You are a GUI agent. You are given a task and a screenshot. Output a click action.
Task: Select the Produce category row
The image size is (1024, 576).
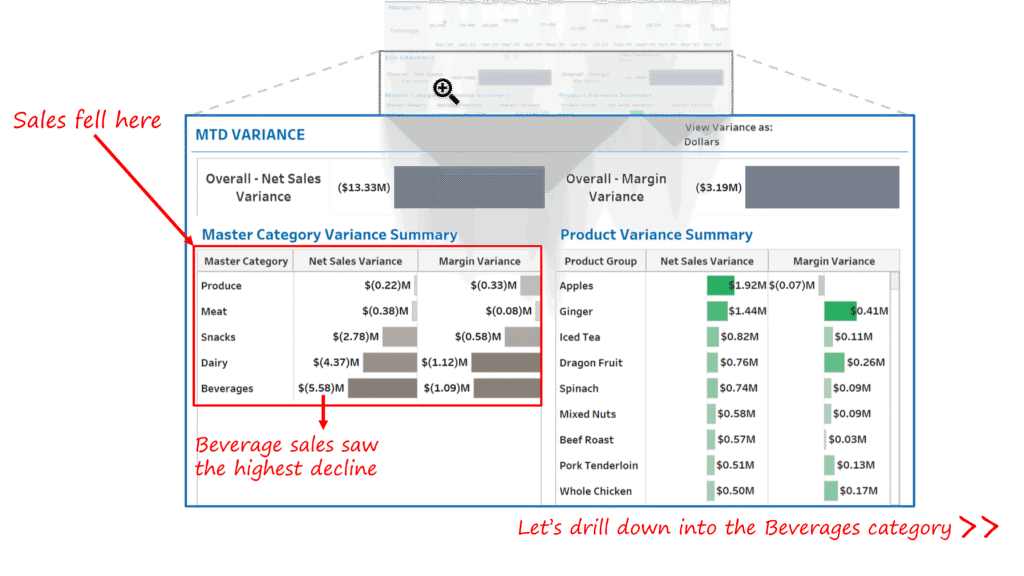pos(369,285)
